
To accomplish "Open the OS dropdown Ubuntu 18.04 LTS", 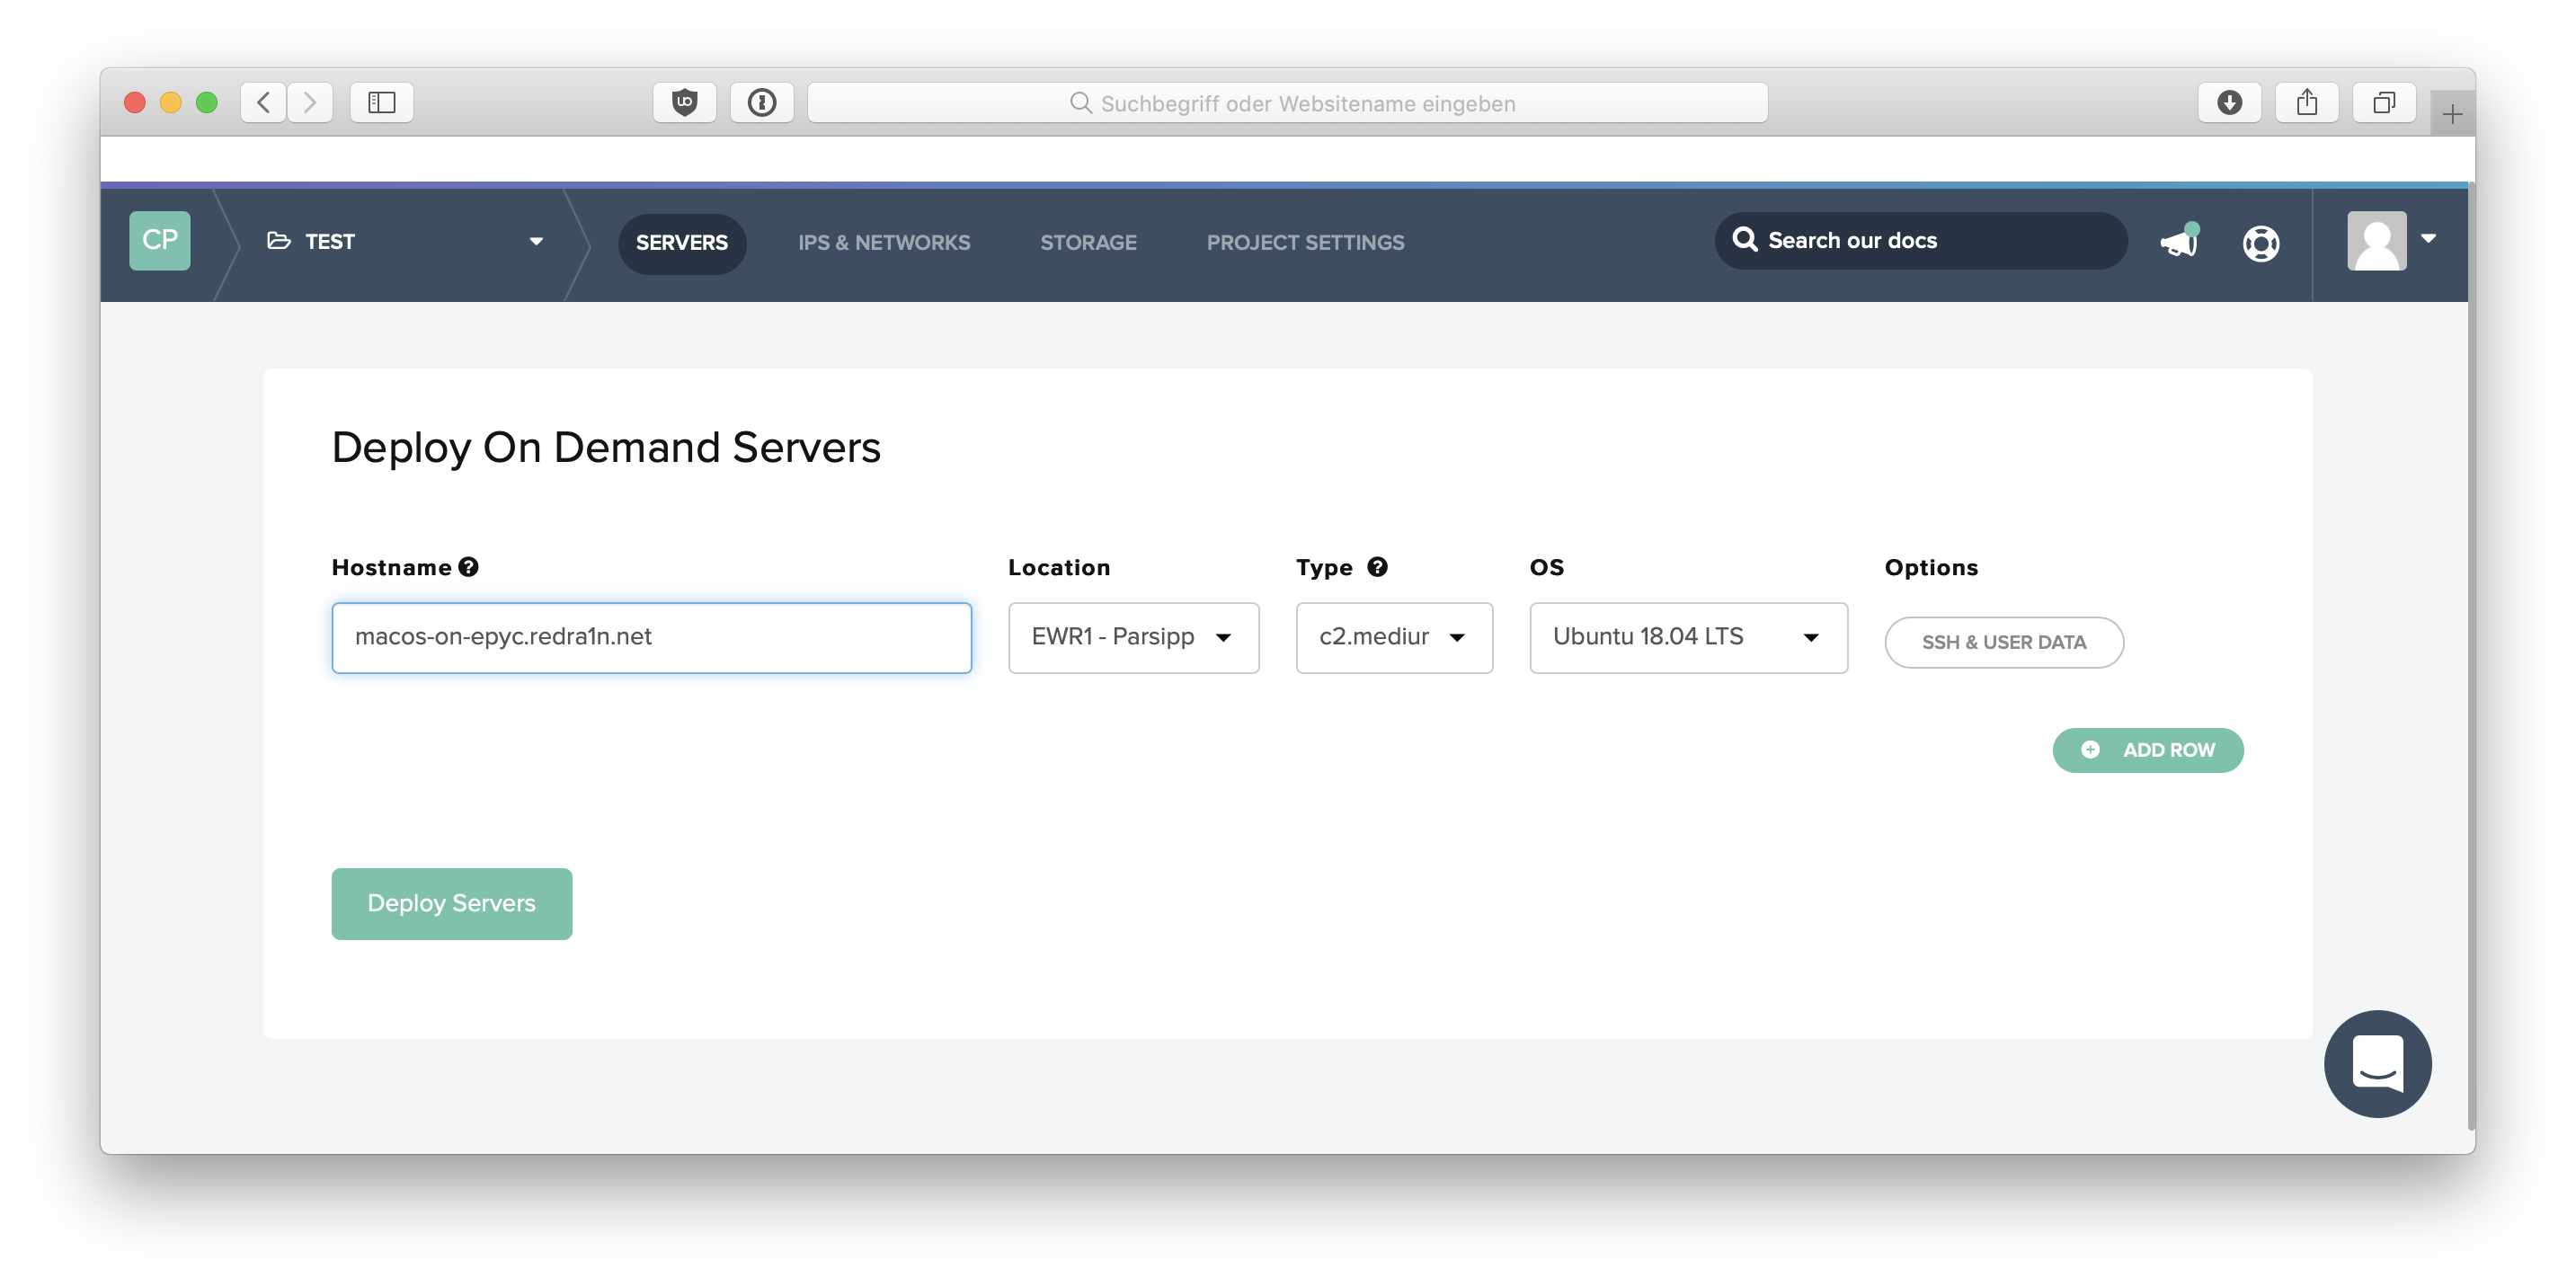I will [x=1688, y=637].
